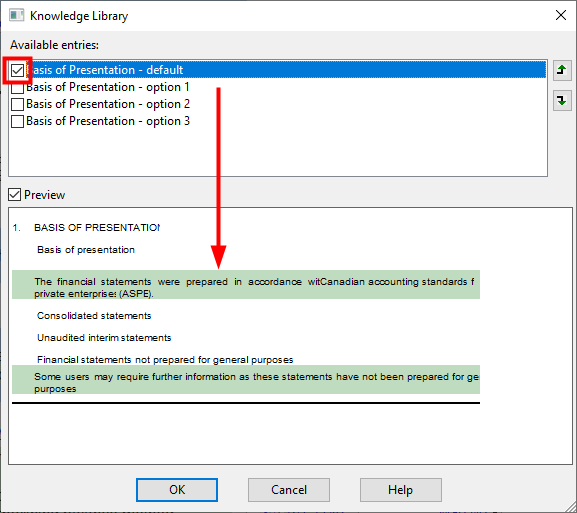The image size is (577, 513).
Task: Click "Unaudited interim statements" line in preview
Action: 104,338
